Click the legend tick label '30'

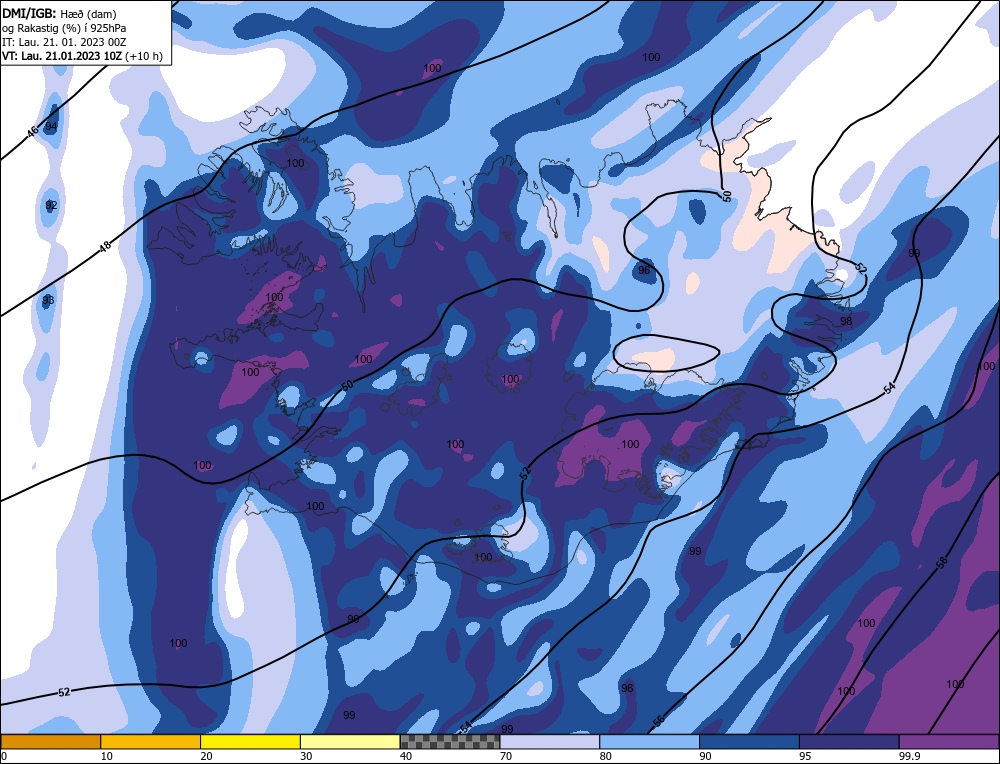click(x=306, y=756)
